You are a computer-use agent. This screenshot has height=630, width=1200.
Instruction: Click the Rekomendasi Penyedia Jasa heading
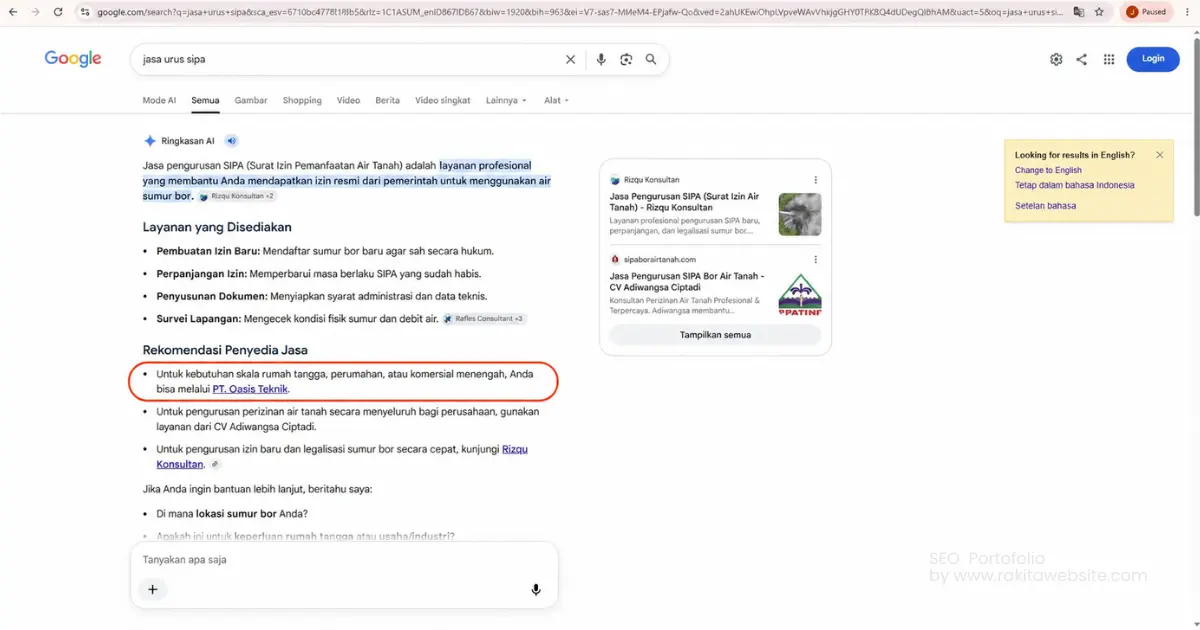225,350
